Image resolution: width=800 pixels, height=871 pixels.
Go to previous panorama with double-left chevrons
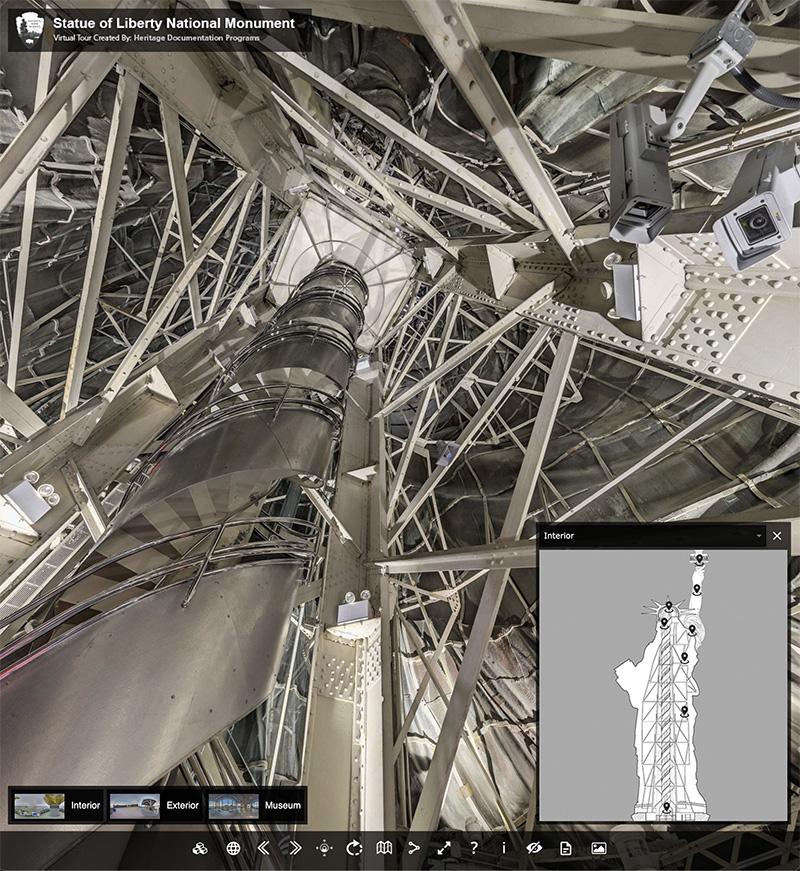263,848
